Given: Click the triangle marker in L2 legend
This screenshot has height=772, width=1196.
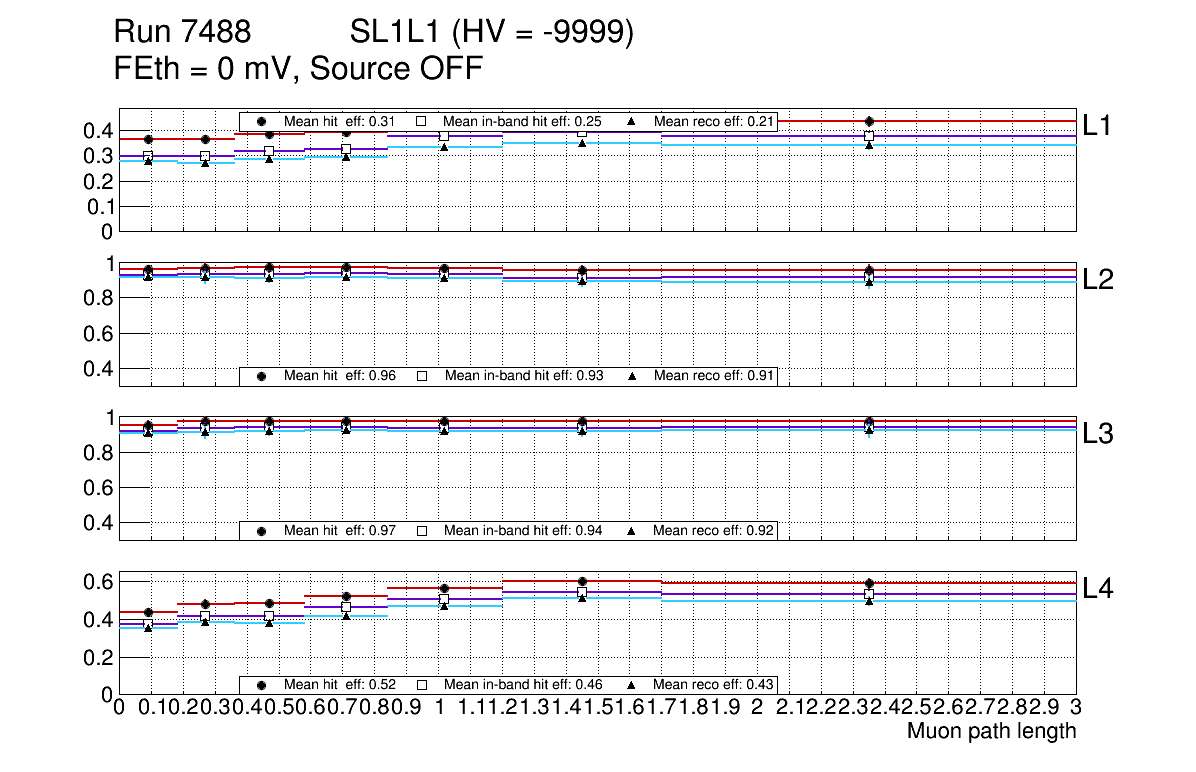Looking at the screenshot, I should (632, 376).
